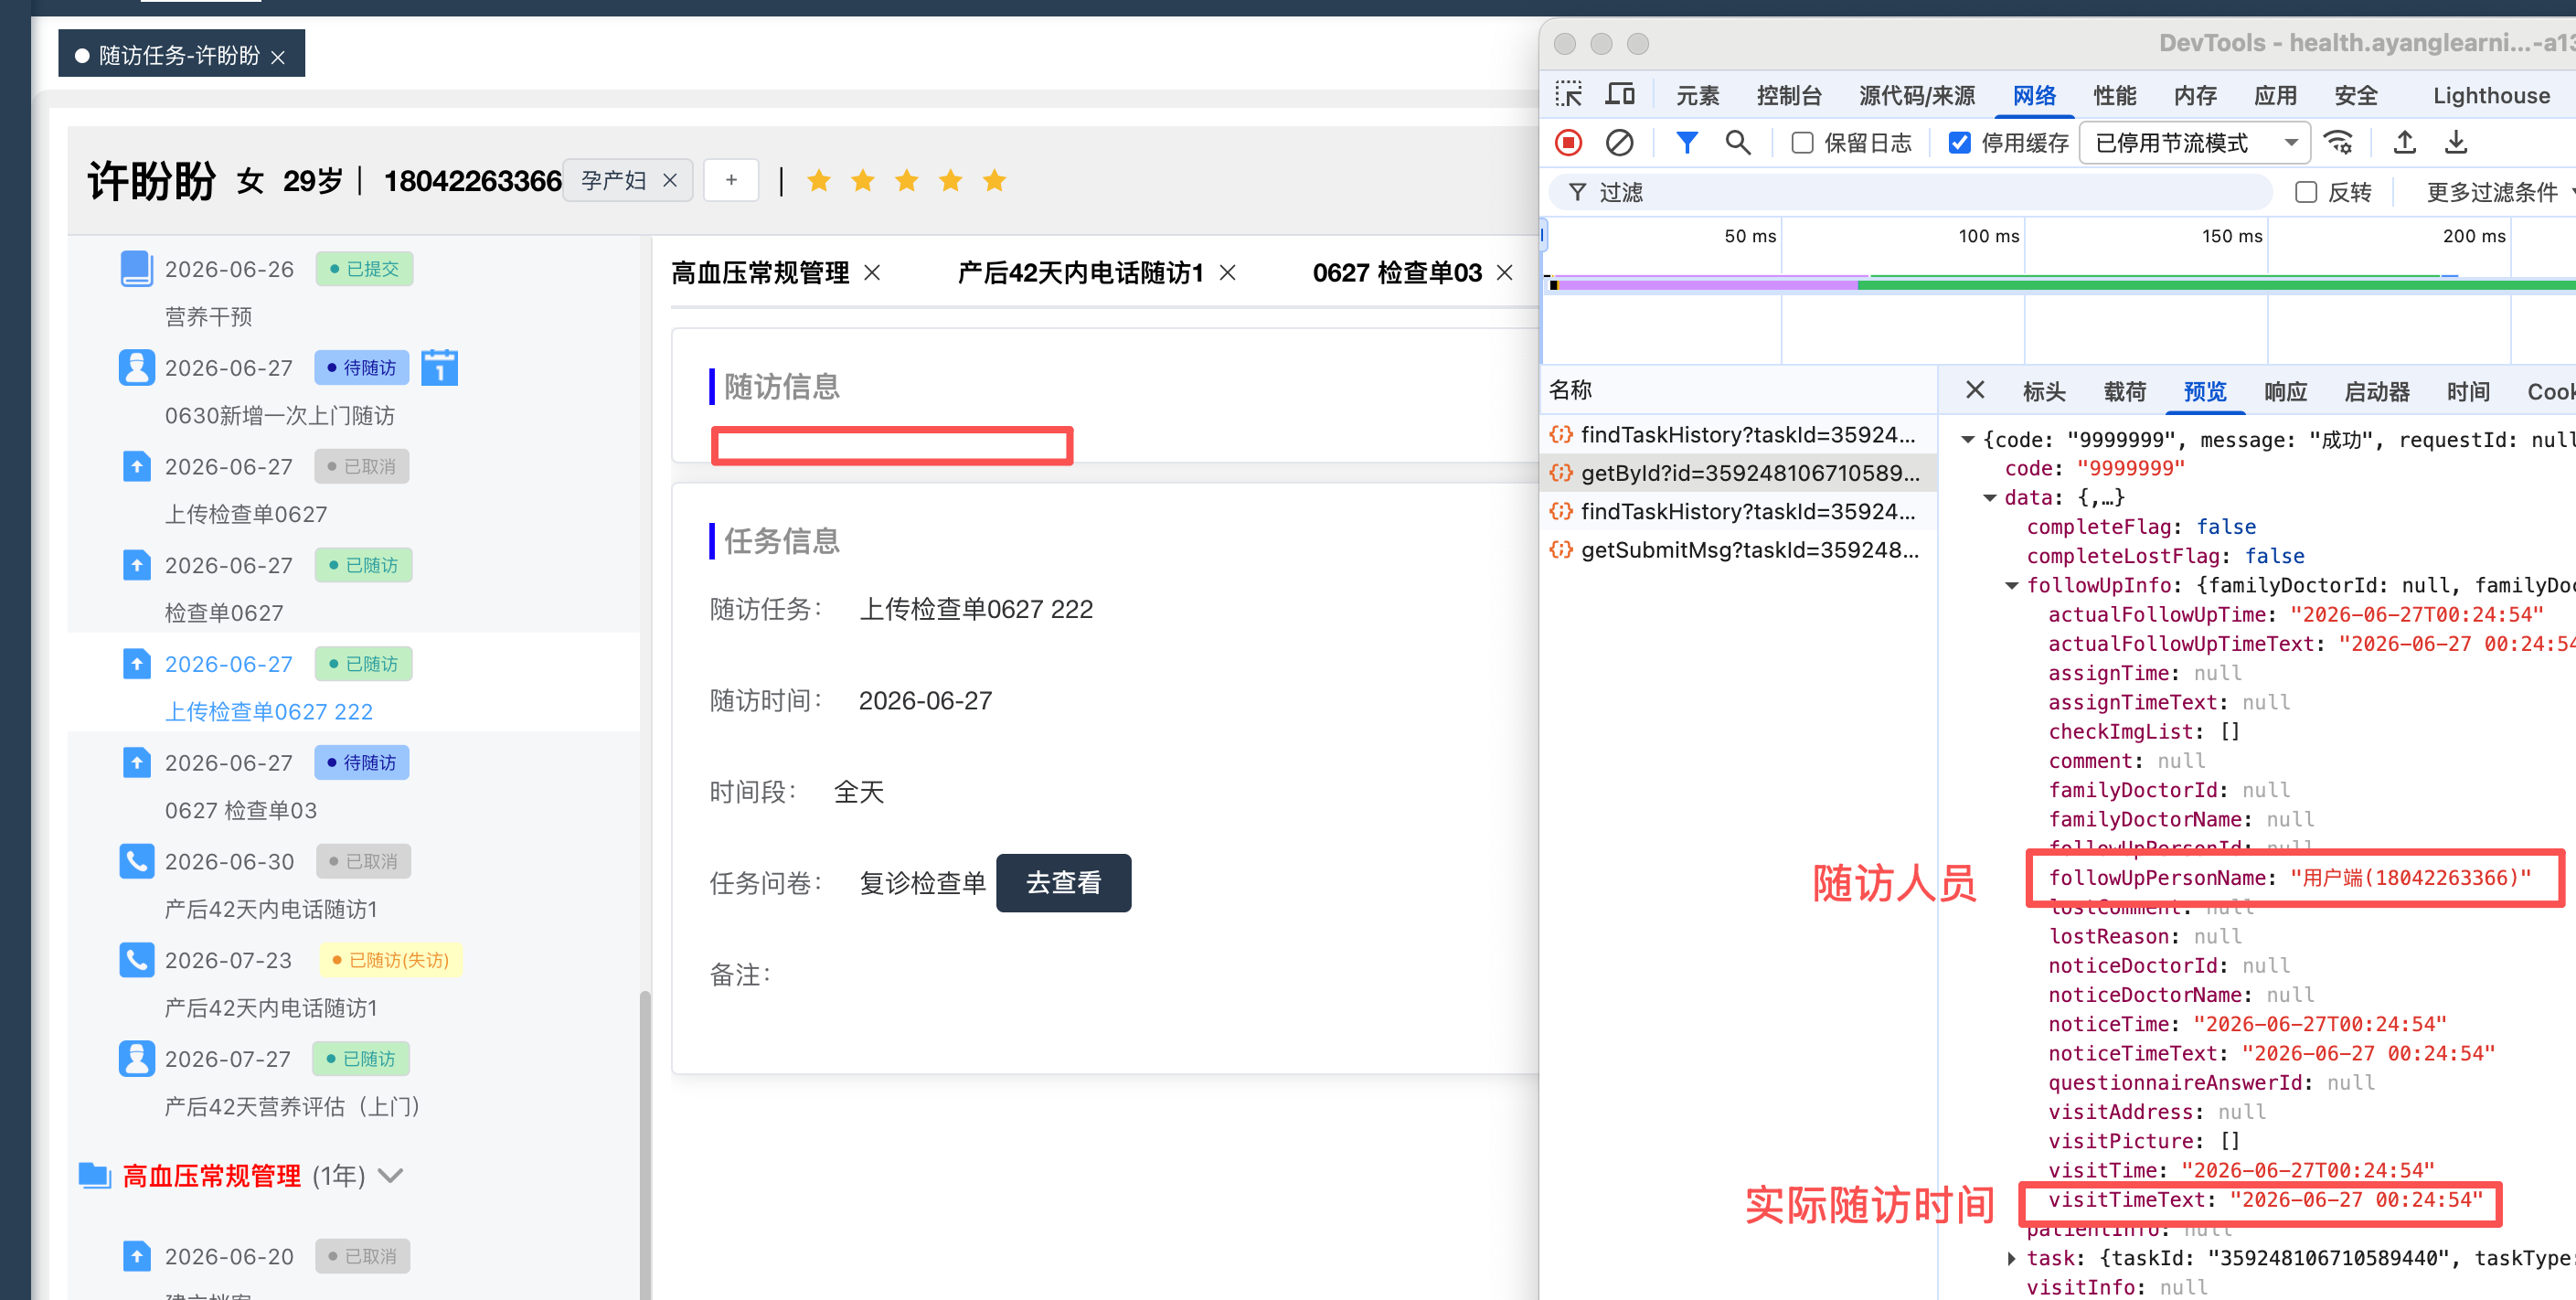Viewport: 2576px width, 1300px height.
Task: Close the request details pane X
Action: 1975,390
